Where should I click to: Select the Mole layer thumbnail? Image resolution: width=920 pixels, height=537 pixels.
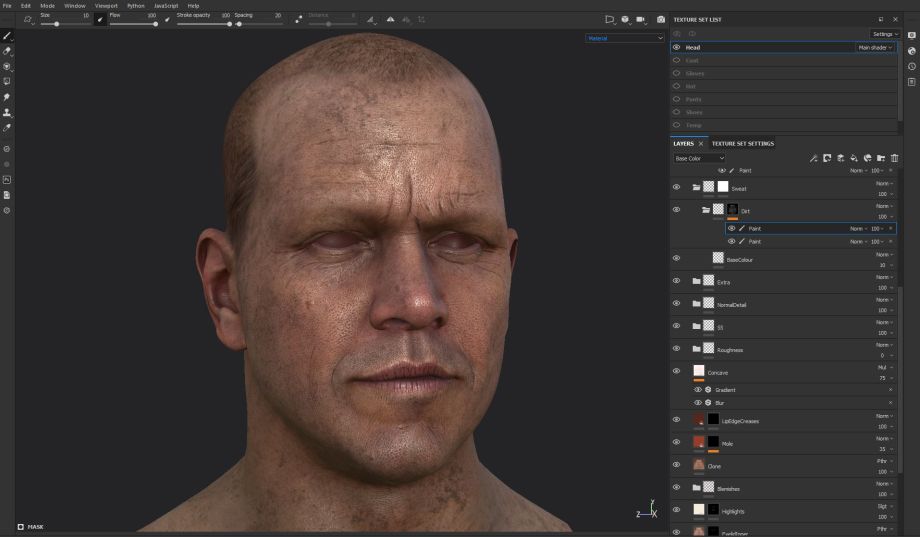coord(699,442)
